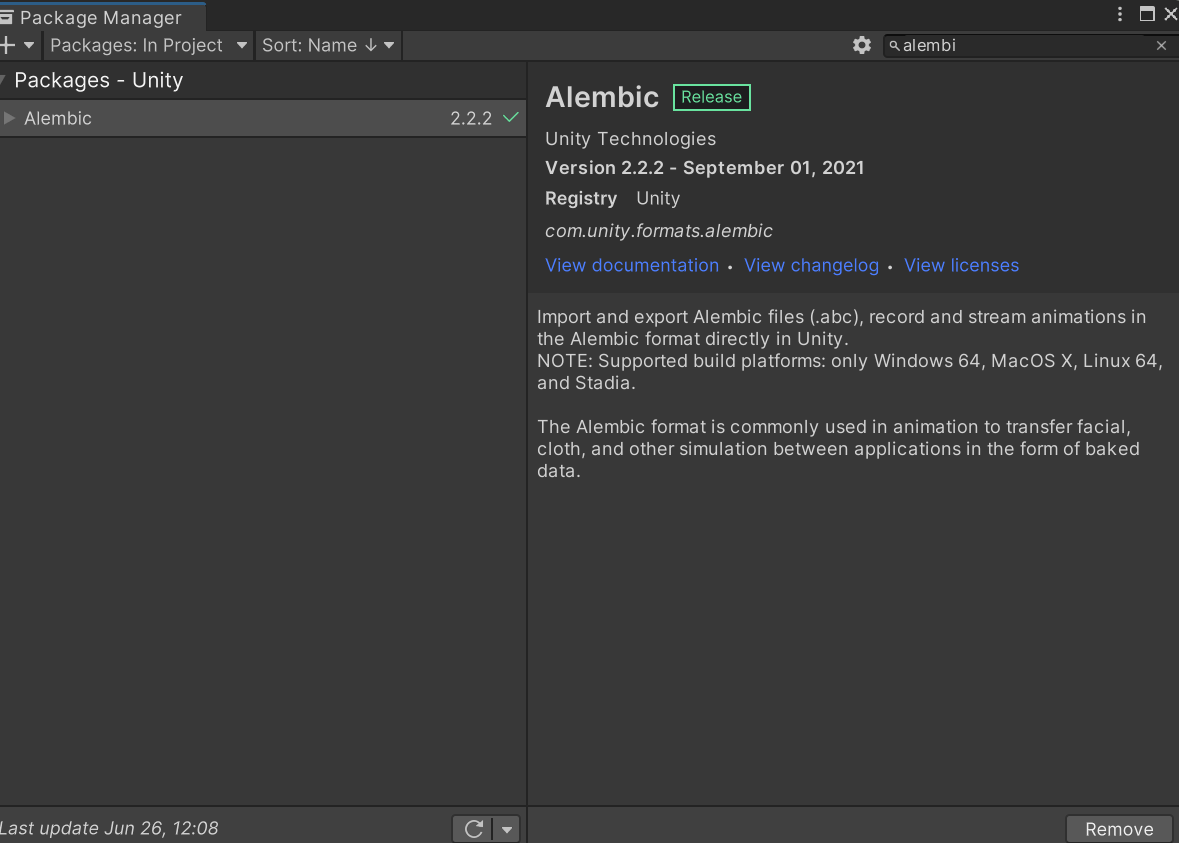
Task: Open the Packages: In Project dropdown
Action: click(x=148, y=45)
